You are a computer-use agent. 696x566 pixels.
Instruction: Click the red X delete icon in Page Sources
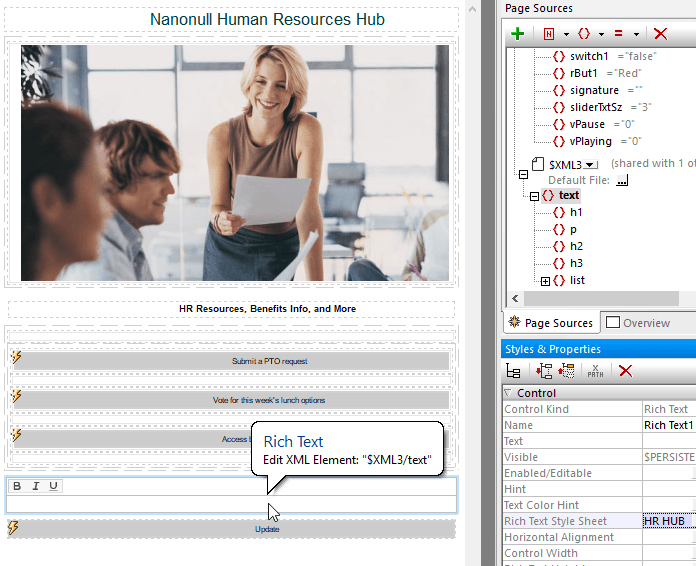[x=659, y=34]
